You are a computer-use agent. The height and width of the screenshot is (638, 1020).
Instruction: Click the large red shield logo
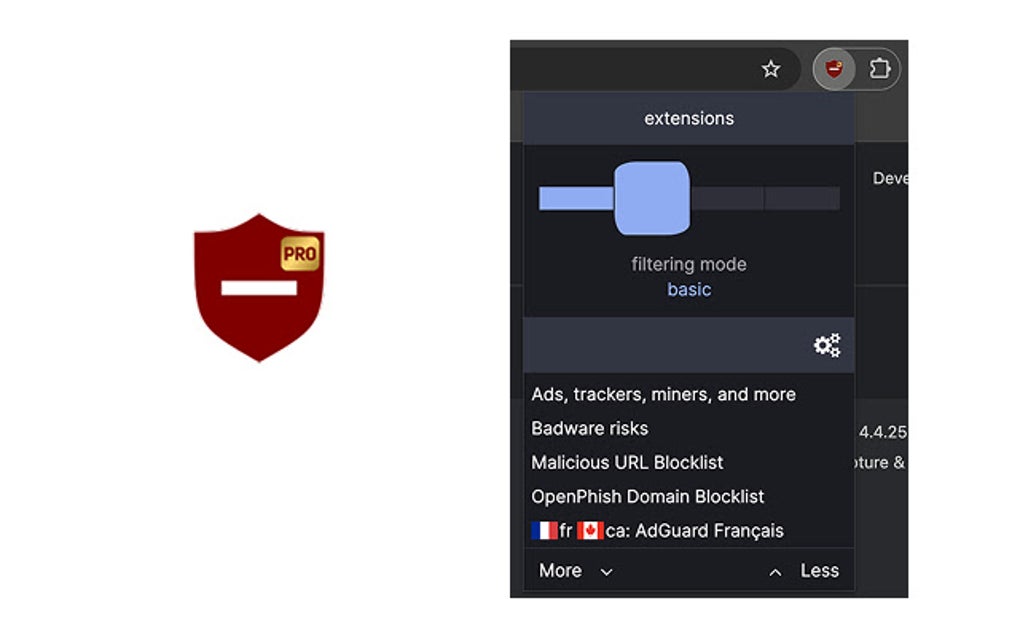click(258, 288)
